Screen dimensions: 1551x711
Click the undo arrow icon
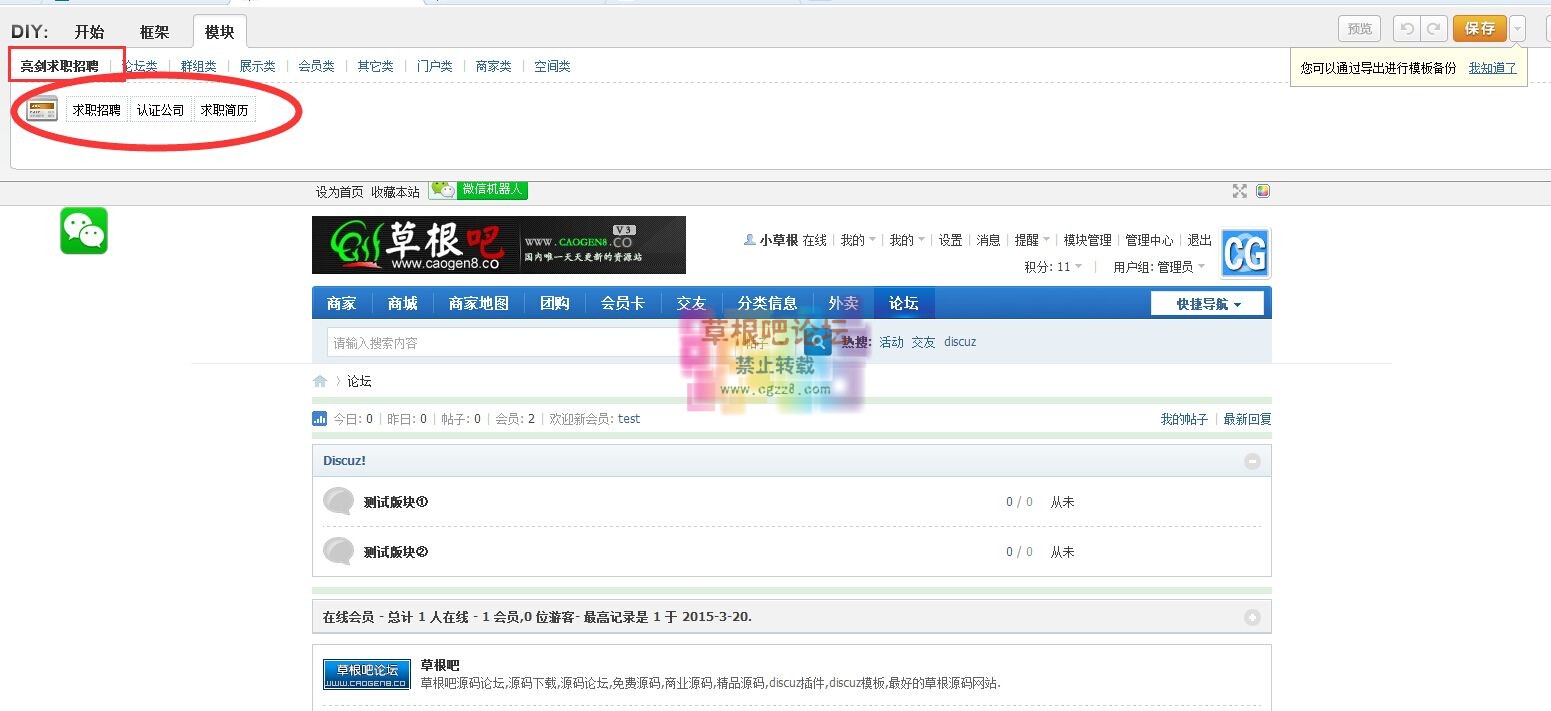(1407, 29)
